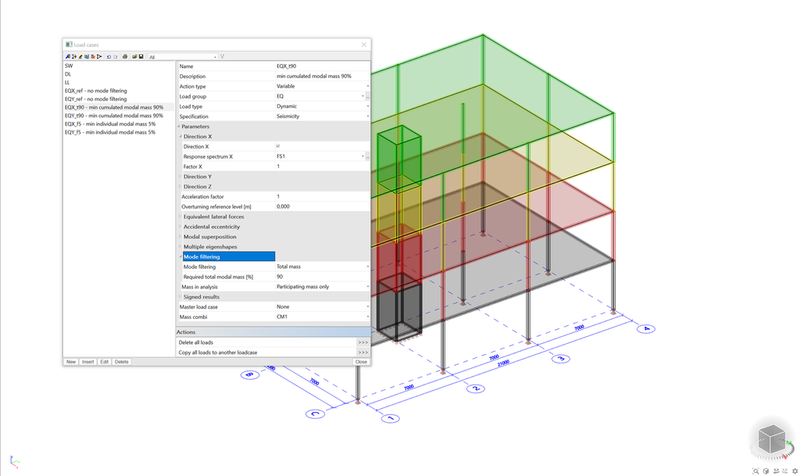Click the printer icon in Load cases toolbar
The image size is (800, 476).
[x=125, y=57]
